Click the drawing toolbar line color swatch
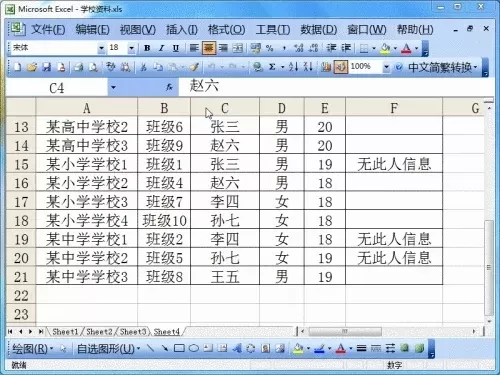Screen dimensions: 500x375 [320, 349]
